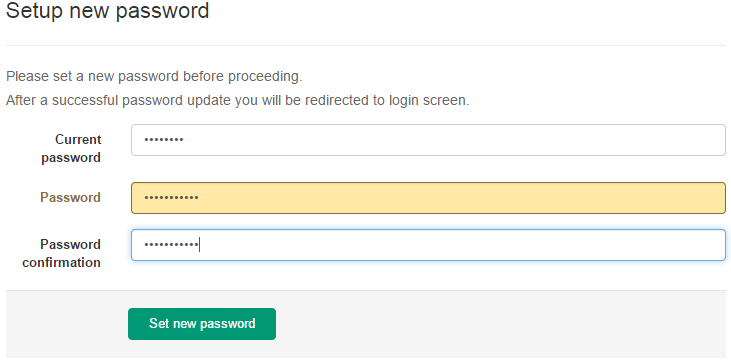Click inside the Password confirmation field
The width and height of the screenshot is (731, 363).
[428, 245]
